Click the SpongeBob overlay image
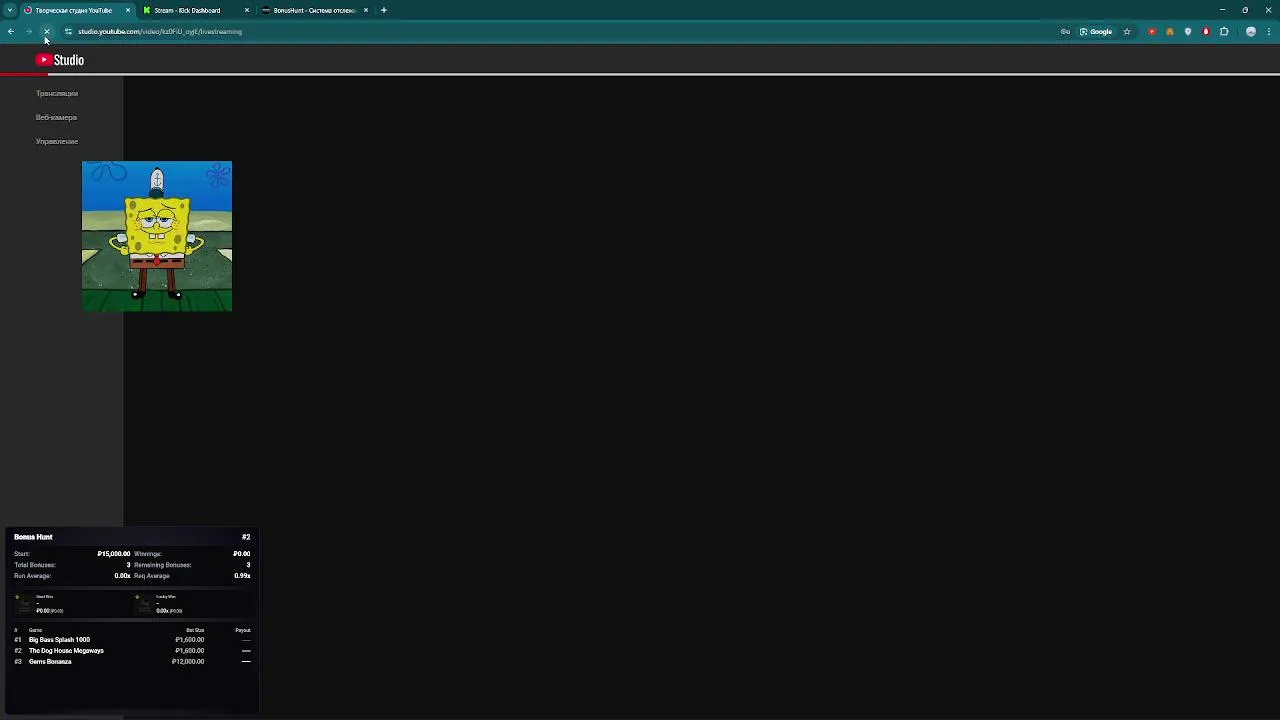Screen dimensions: 1280x720 (x=157, y=236)
